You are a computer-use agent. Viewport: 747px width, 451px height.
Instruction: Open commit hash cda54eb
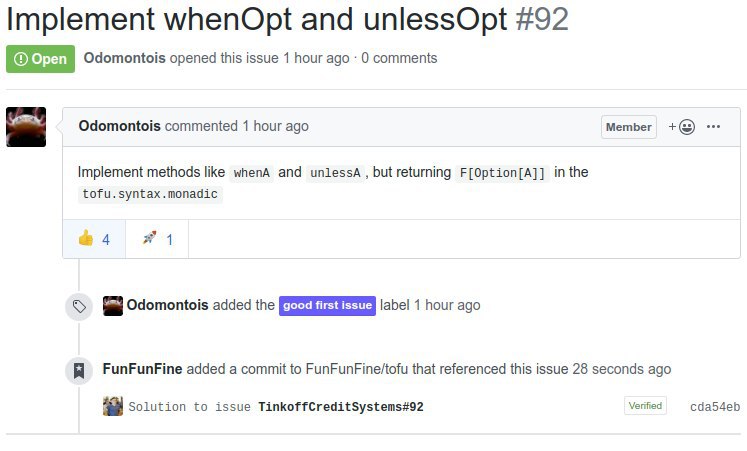(715, 407)
